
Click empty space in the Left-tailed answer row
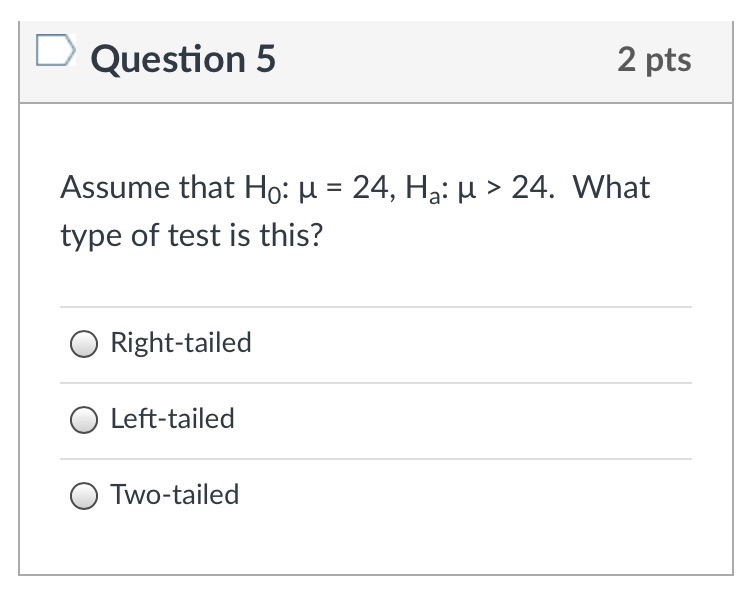point(480,420)
